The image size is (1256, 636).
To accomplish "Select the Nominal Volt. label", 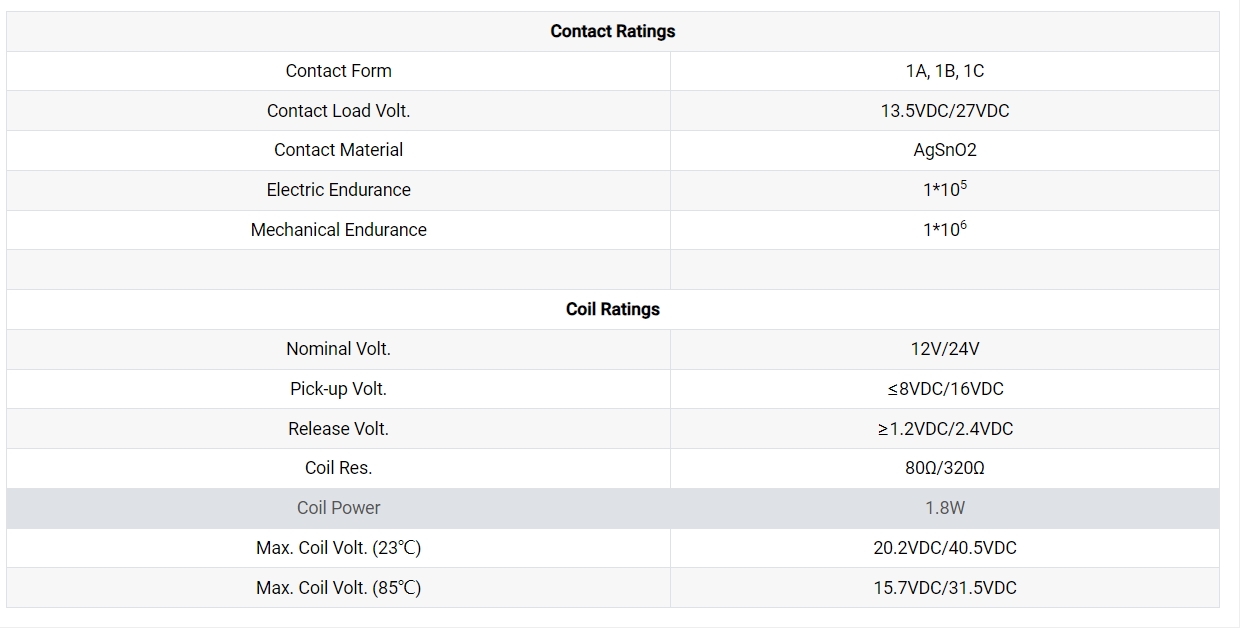I will pos(338,349).
